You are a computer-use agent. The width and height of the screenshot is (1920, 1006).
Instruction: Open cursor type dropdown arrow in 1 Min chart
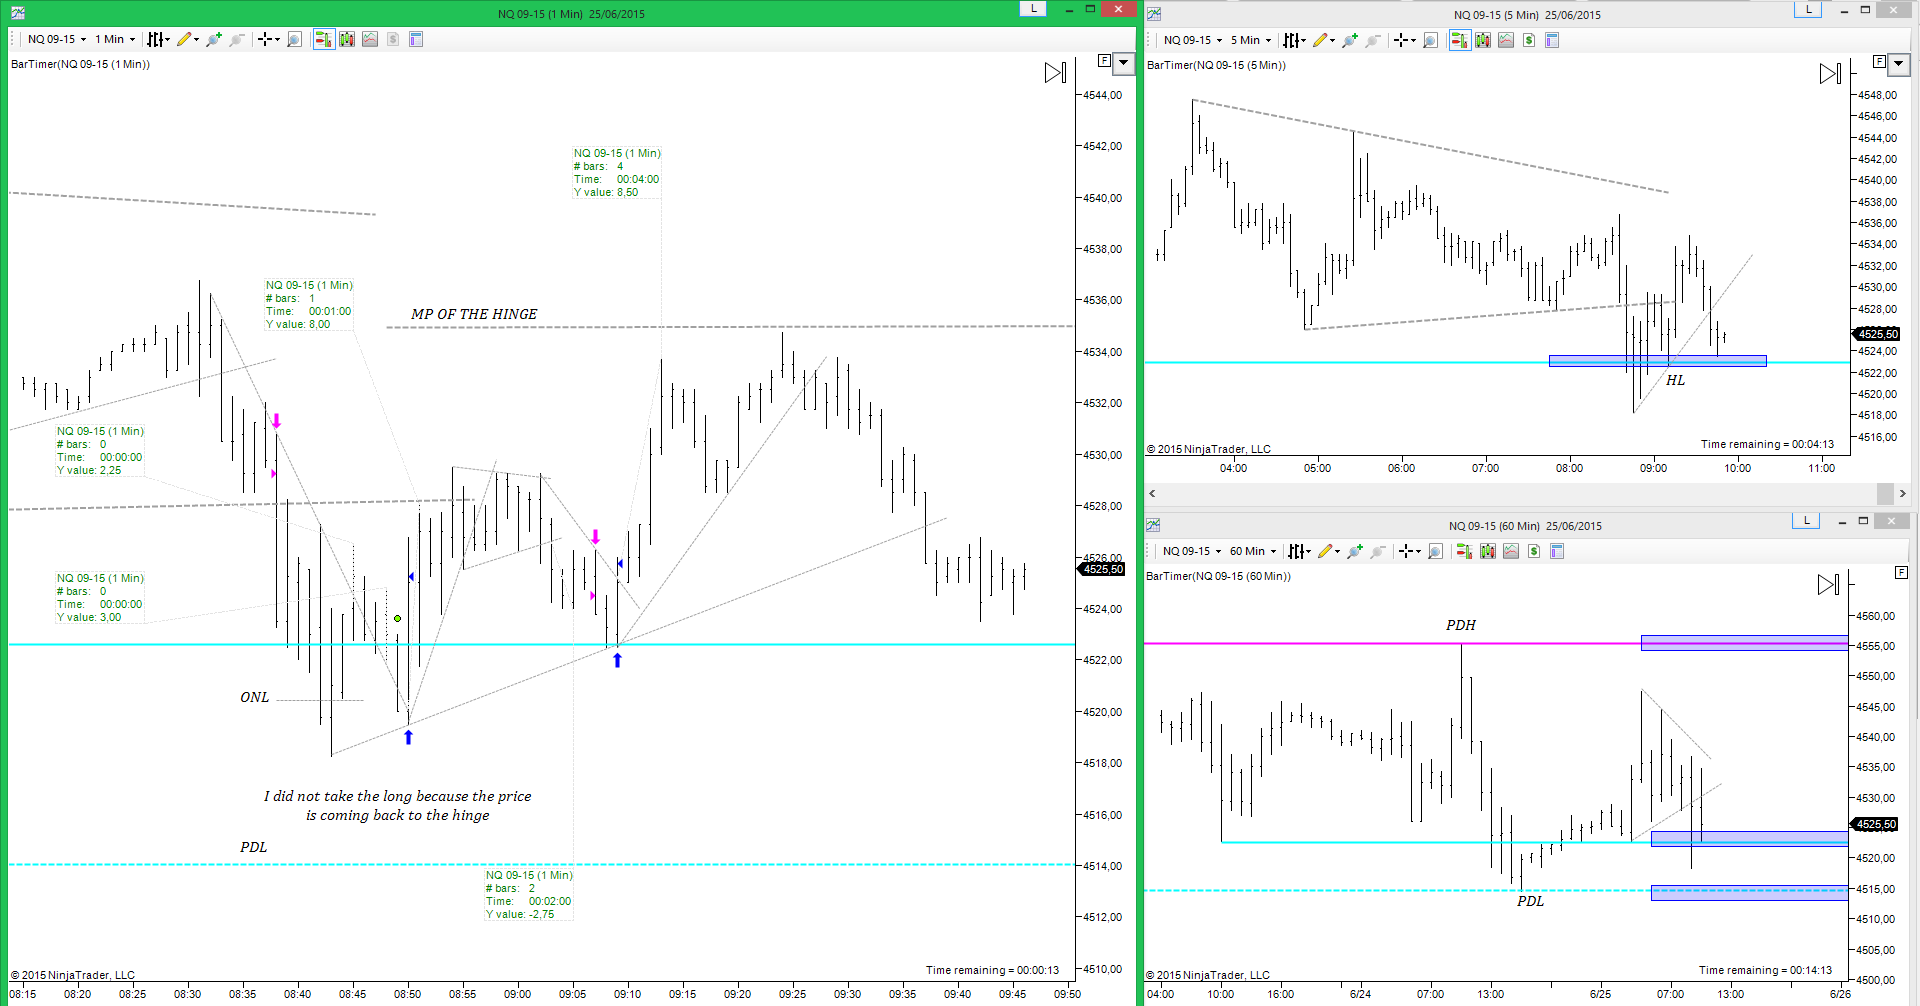click(x=277, y=40)
